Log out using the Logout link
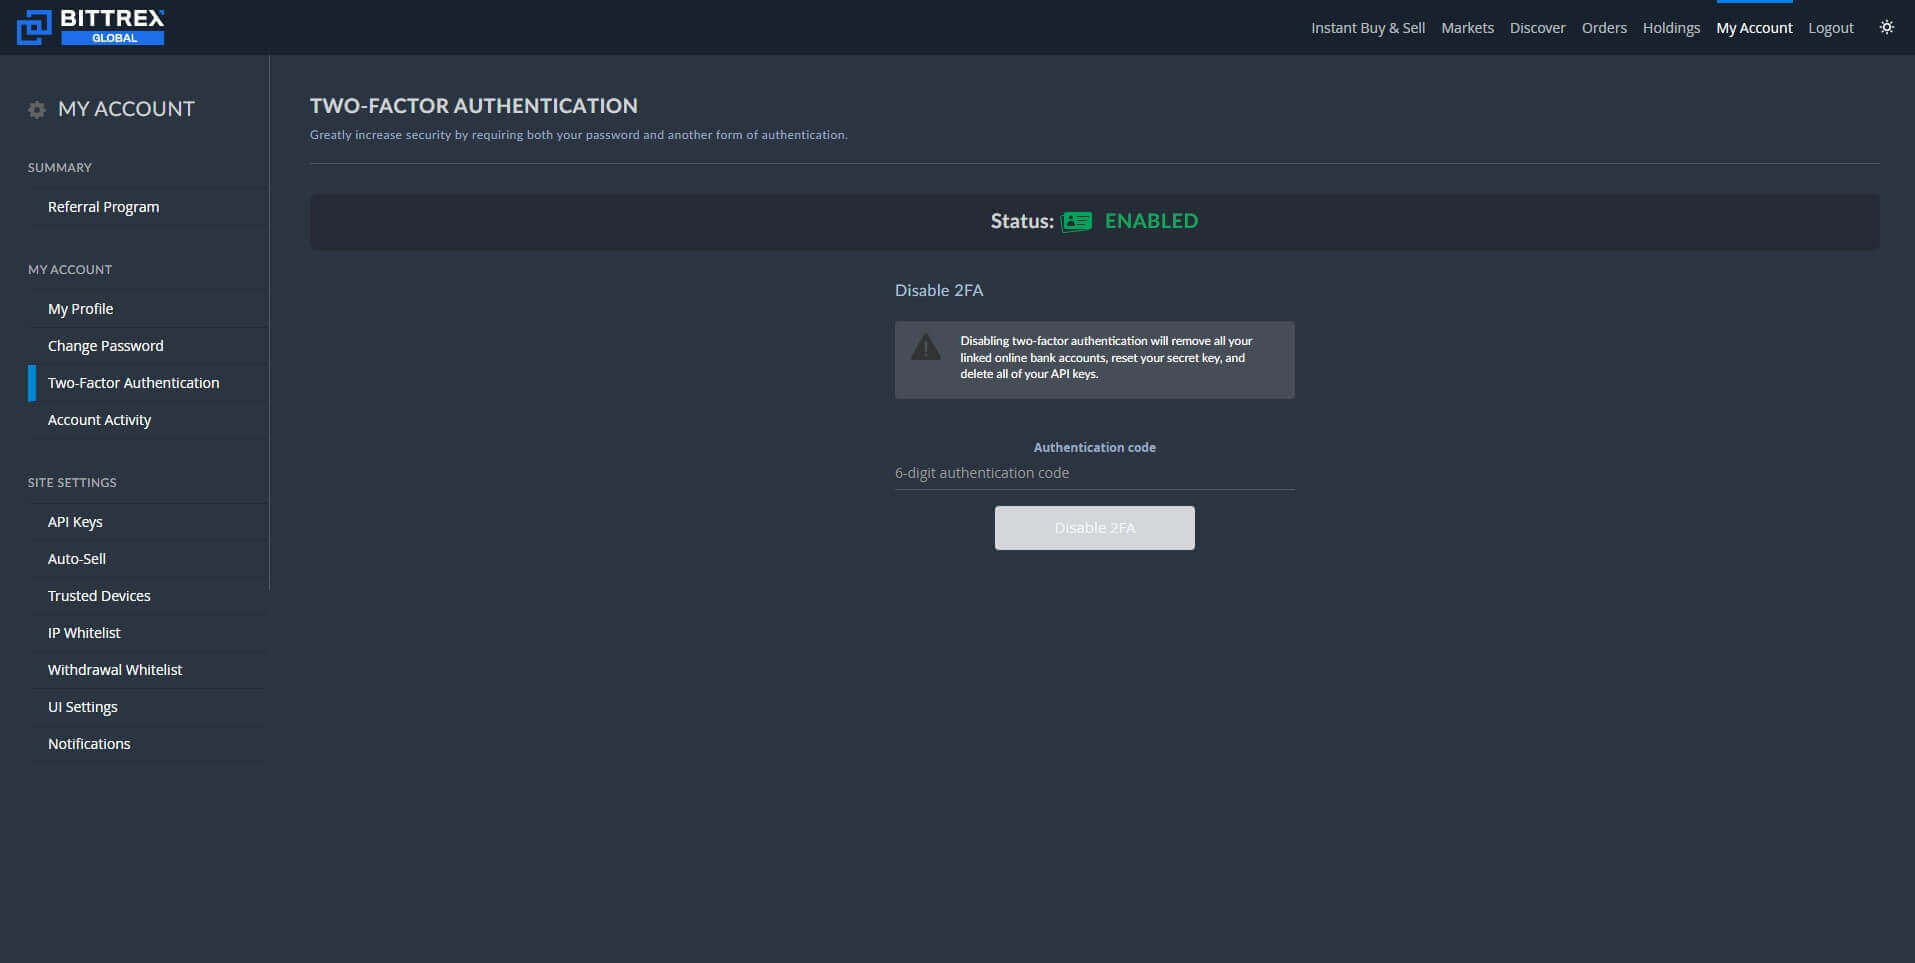The width and height of the screenshot is (1915, 963). point(1830,28)
